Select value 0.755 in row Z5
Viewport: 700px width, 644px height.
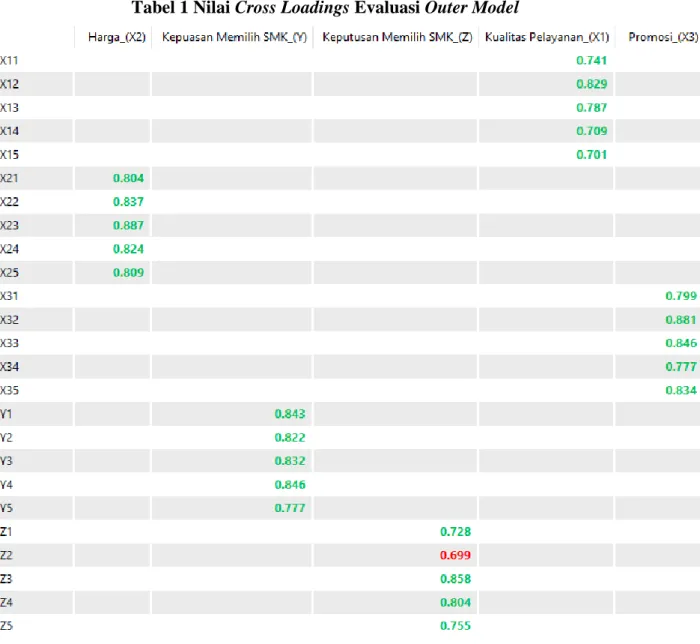click(456, 626)
